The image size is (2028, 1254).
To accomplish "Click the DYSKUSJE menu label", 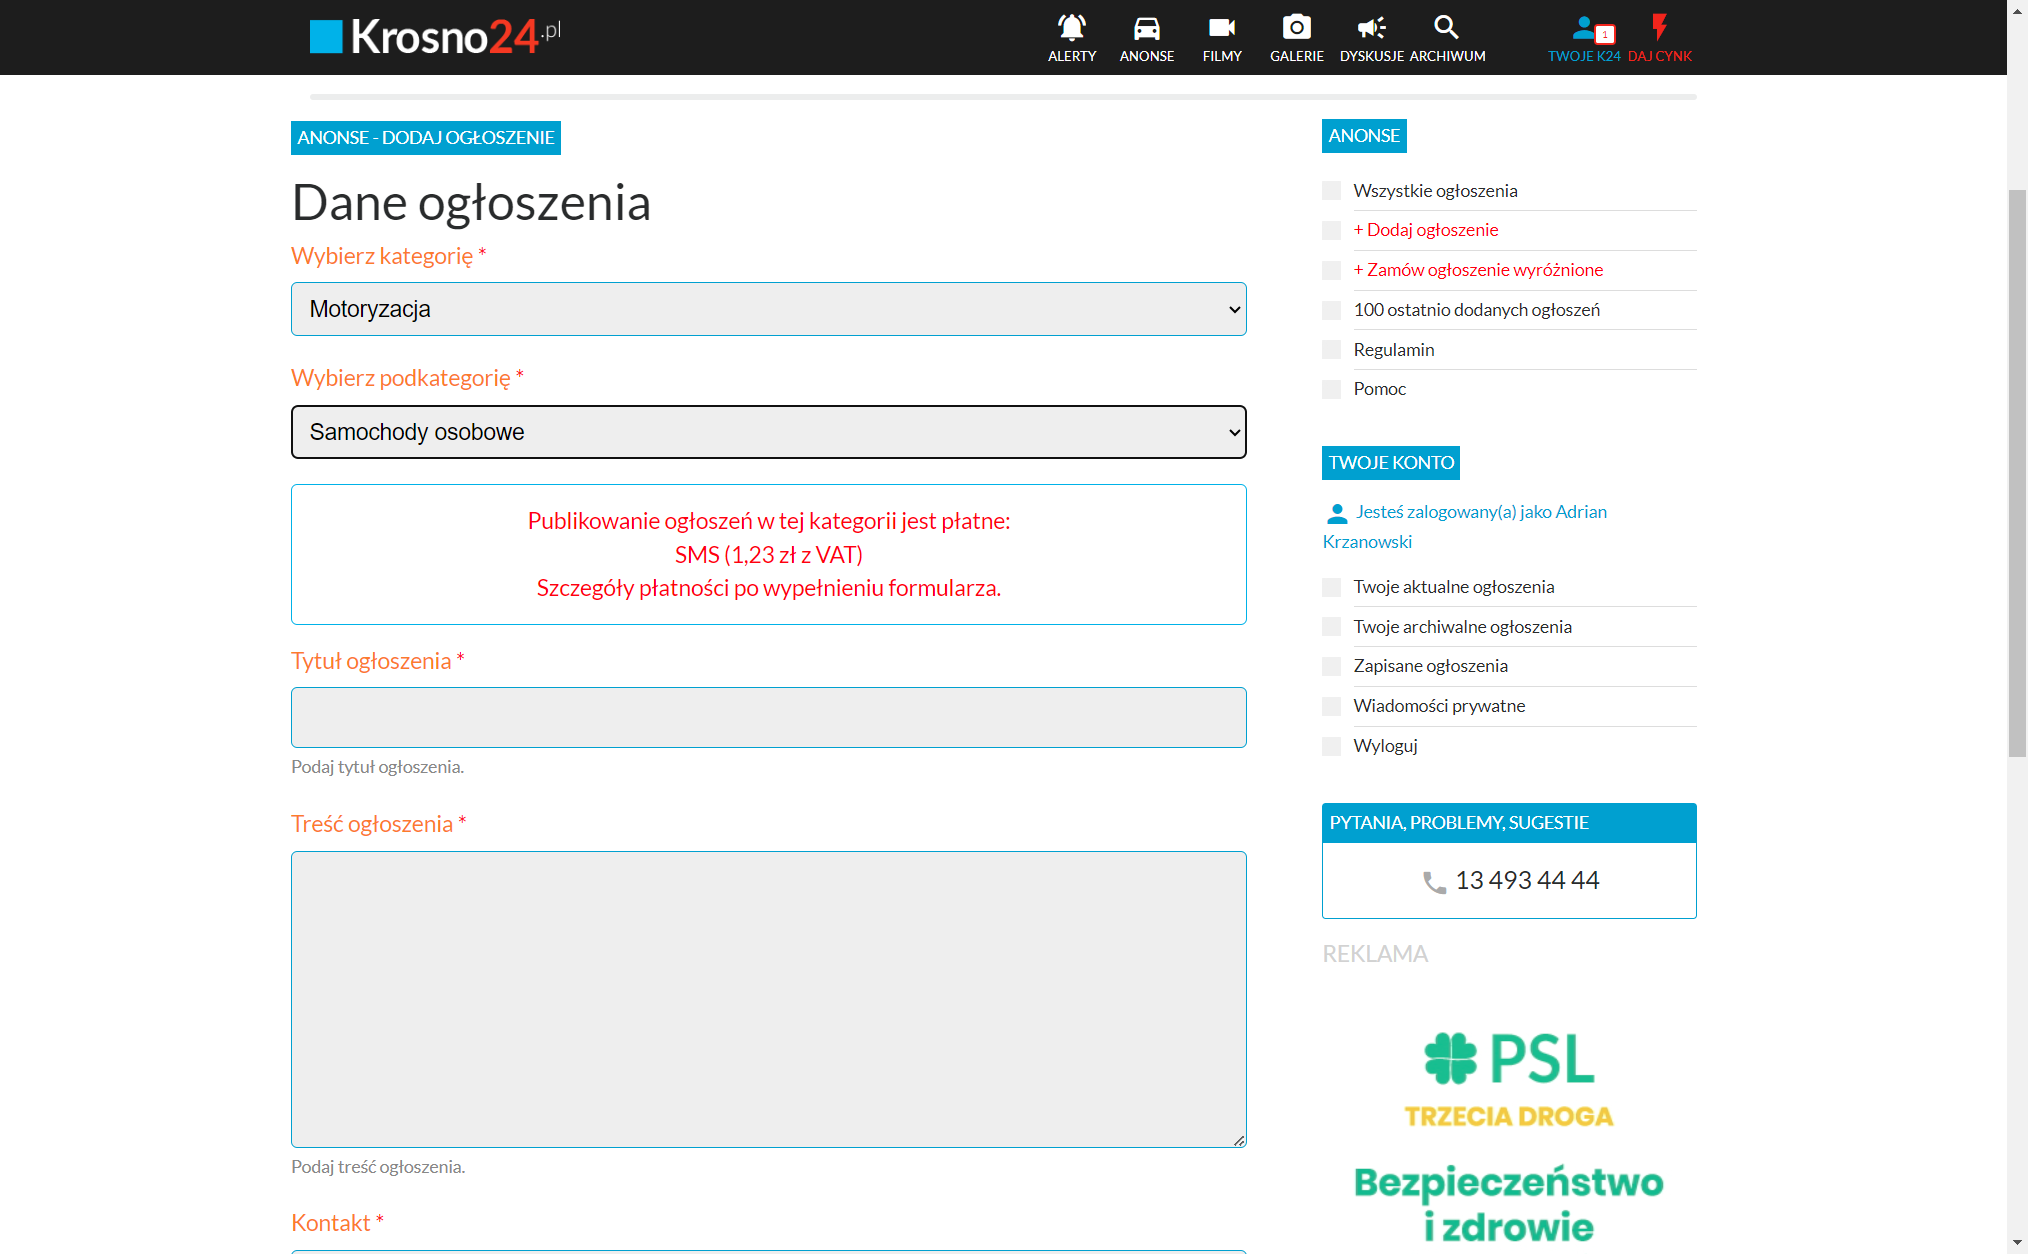I will (1372, 57).
